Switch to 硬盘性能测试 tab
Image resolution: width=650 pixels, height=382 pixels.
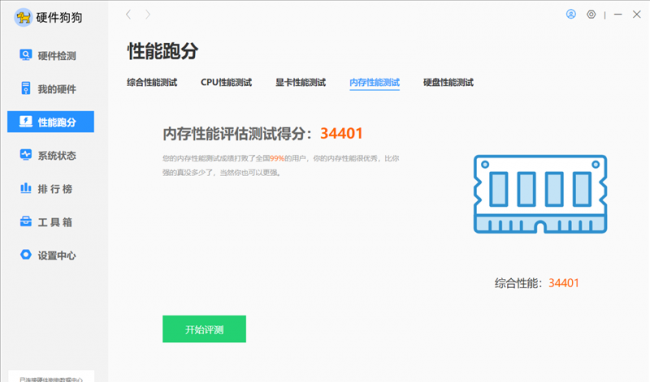449,82
